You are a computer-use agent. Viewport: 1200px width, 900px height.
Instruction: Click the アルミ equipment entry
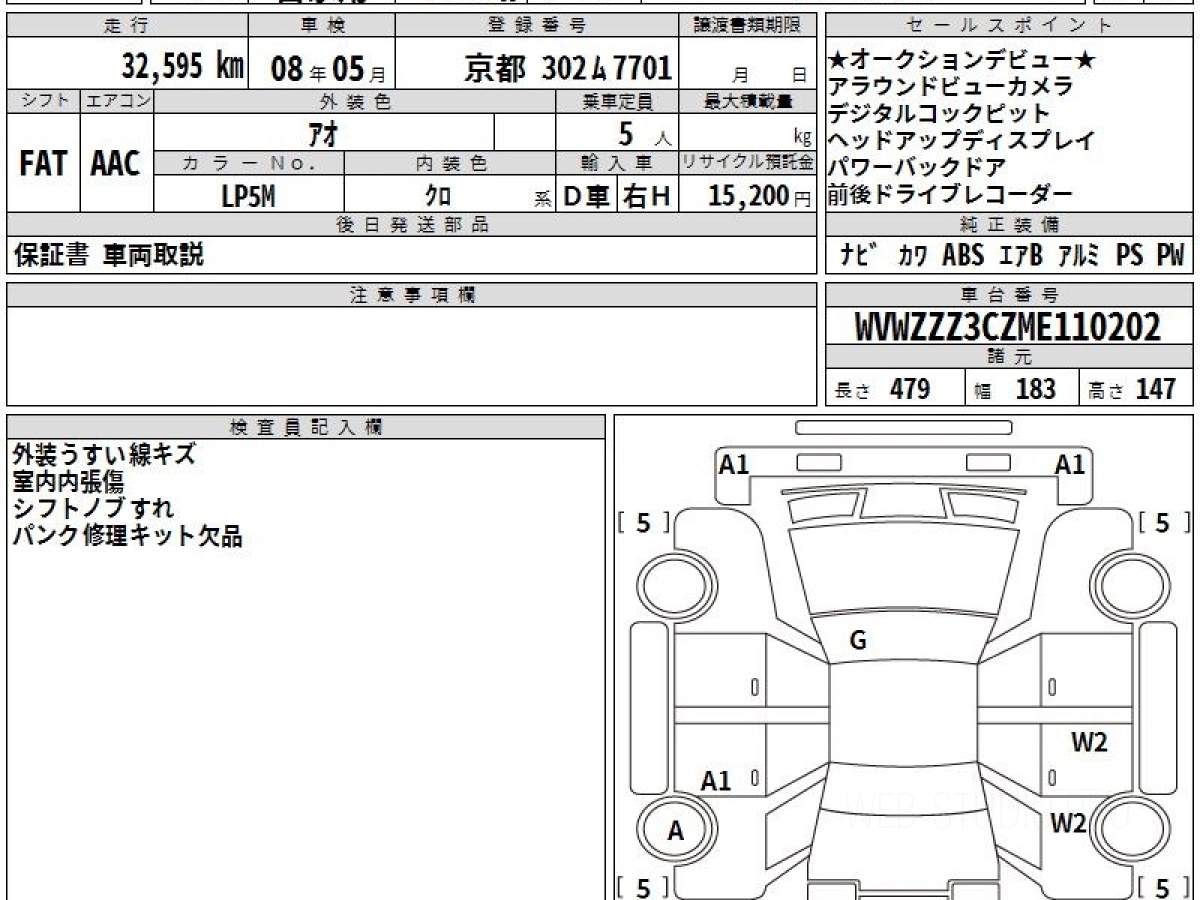point(1079,256)
